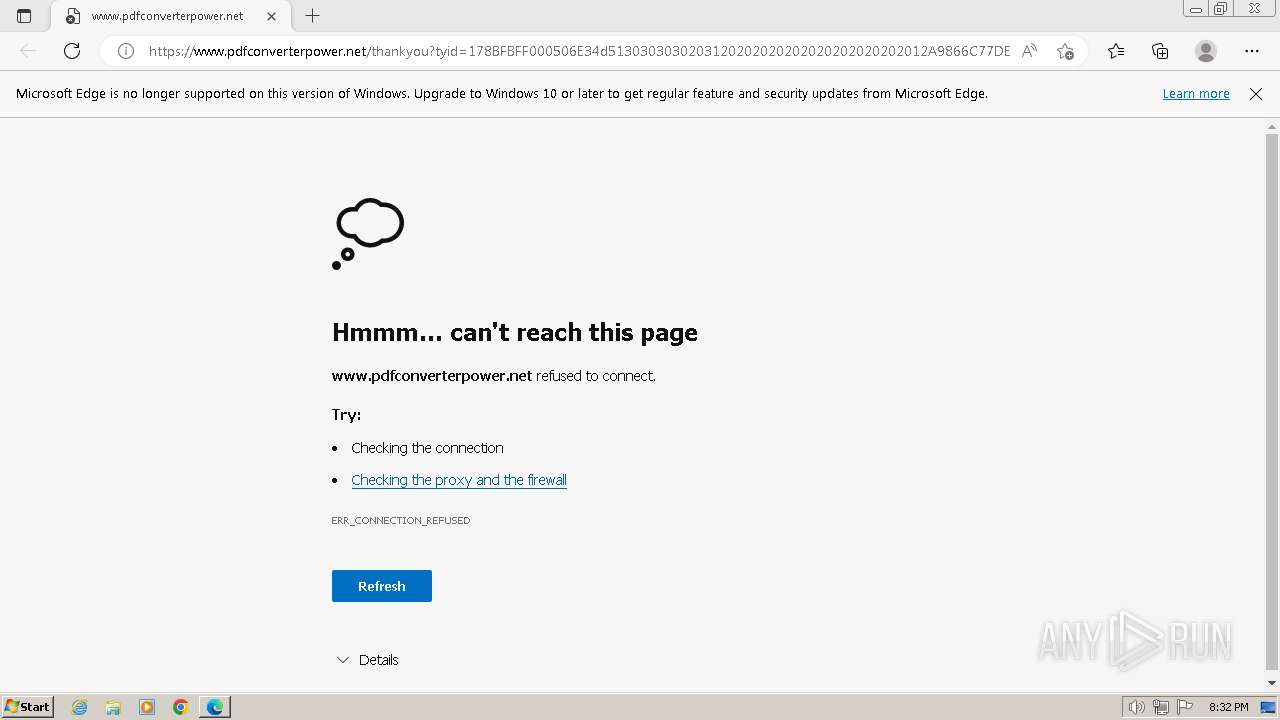1280x720 pixels.
Task: Click the volume speaker tray icon
Action: click(x=1137, y=707)
